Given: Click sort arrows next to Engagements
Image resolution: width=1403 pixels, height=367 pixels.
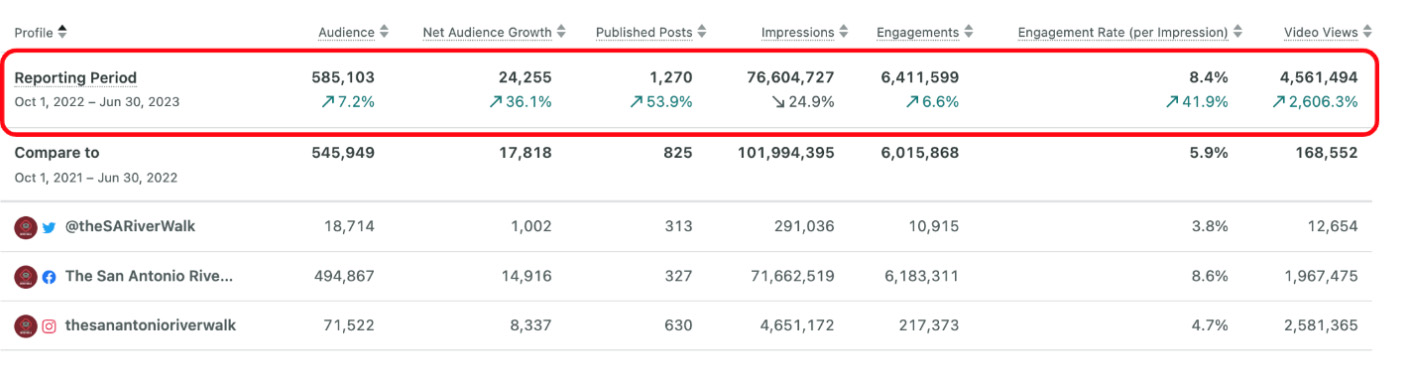Looking at the screenshot, I should [969, 32].
